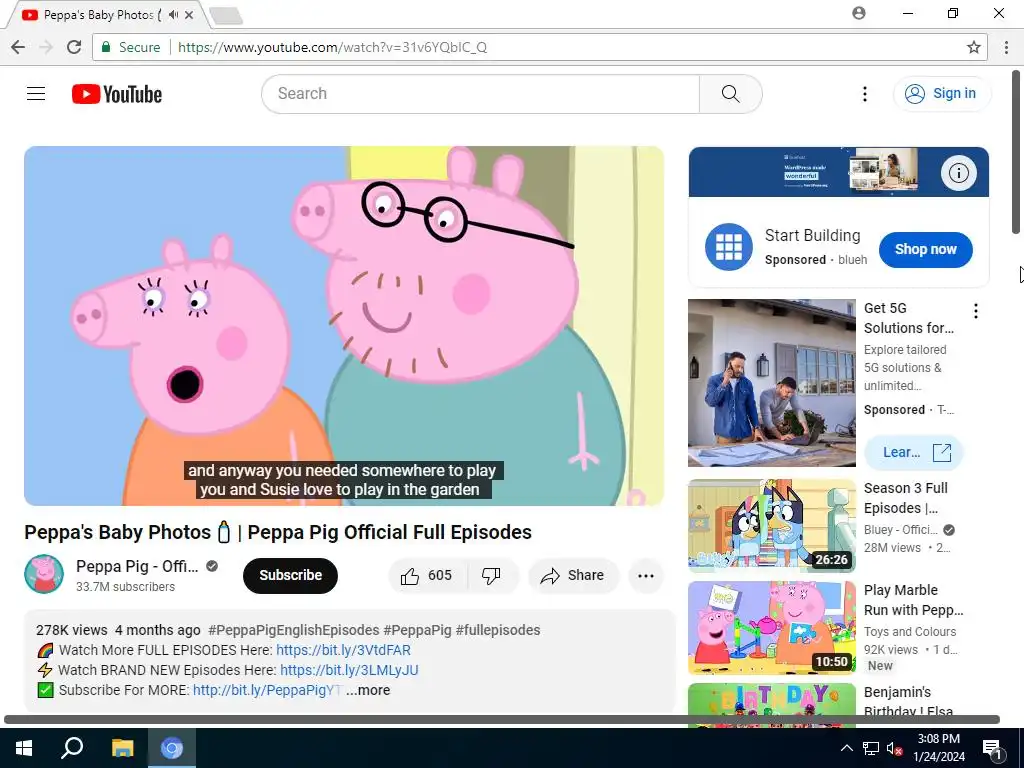The width and height of the screenshot is (1024, 768).
Task: Open network status tray icon
Action: pos(871,748)
